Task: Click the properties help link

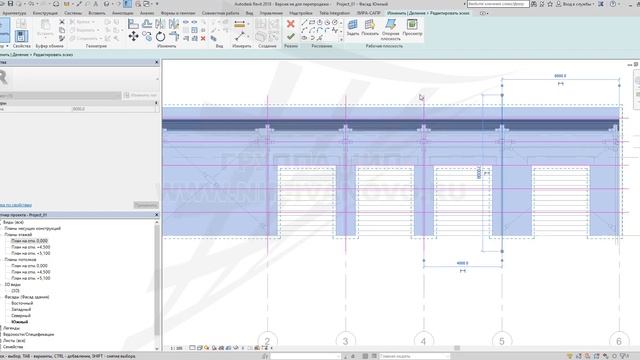Action: pyautogui.click(x=16, y=205)
